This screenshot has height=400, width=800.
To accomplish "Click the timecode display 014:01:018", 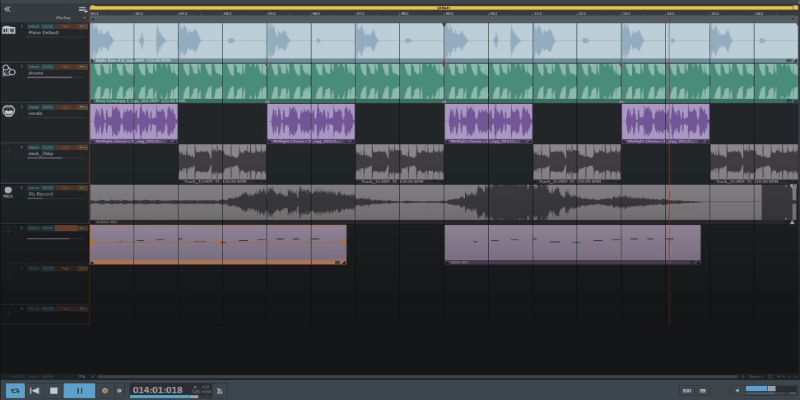I will pyautogui.click(x=158, y=389).
